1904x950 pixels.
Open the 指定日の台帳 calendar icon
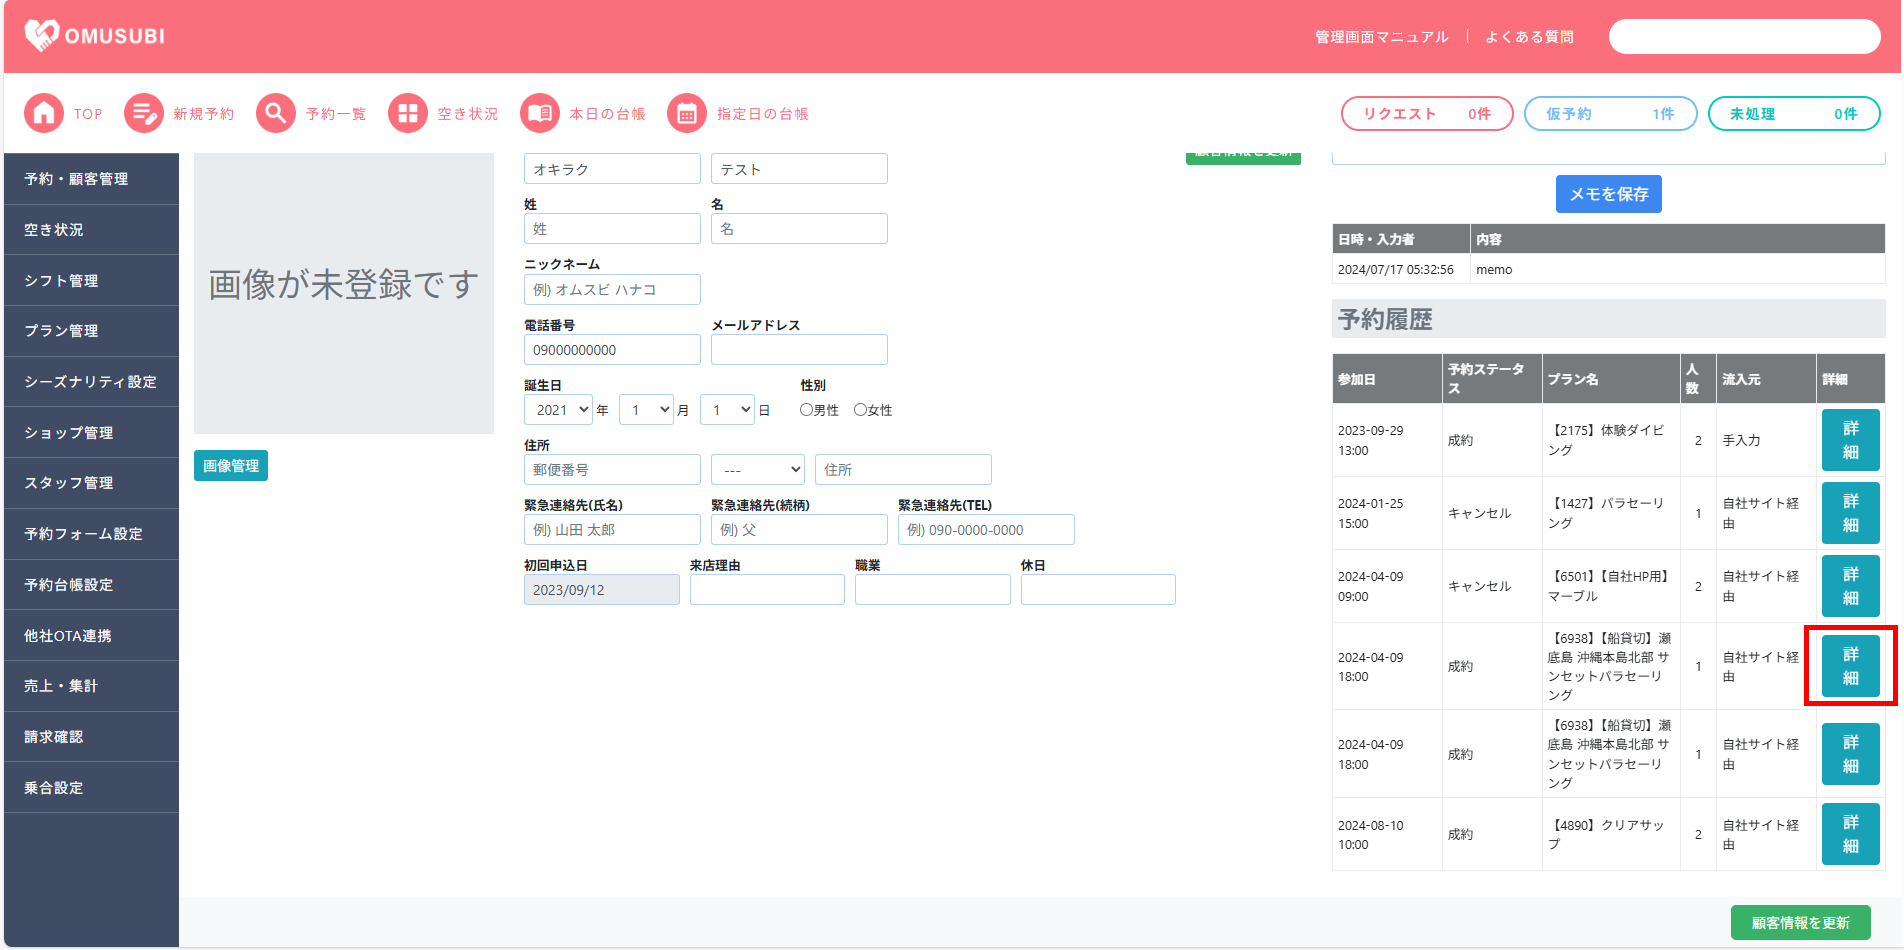(x=687, y=114)
